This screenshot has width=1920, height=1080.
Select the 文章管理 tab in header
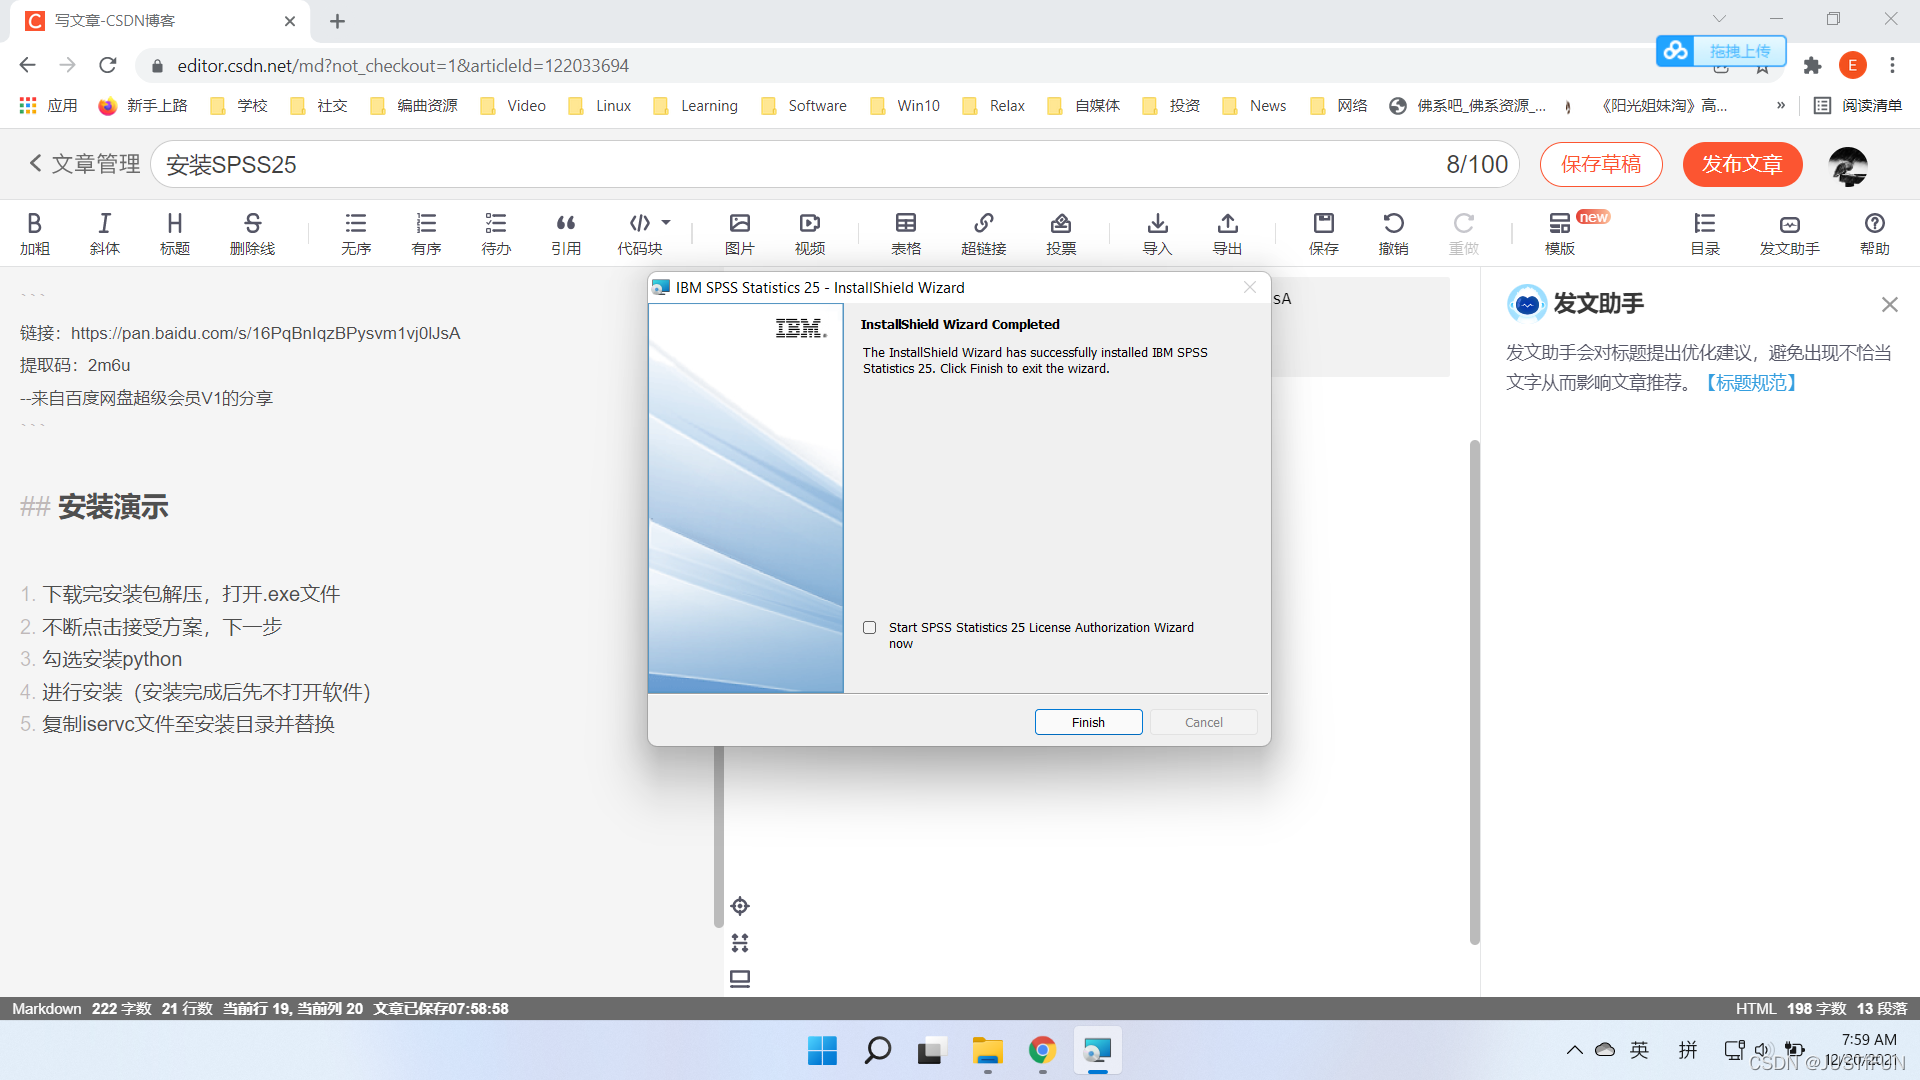(83, 164)
